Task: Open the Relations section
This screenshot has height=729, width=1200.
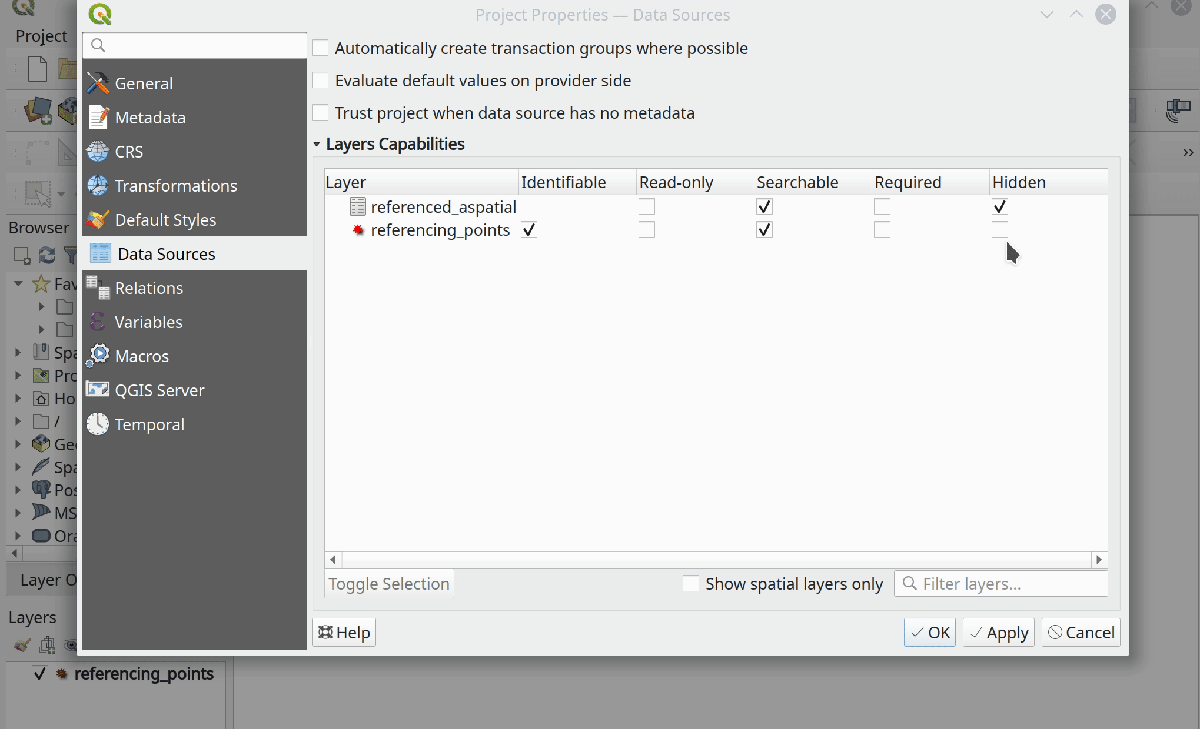Action: [148, 288]
